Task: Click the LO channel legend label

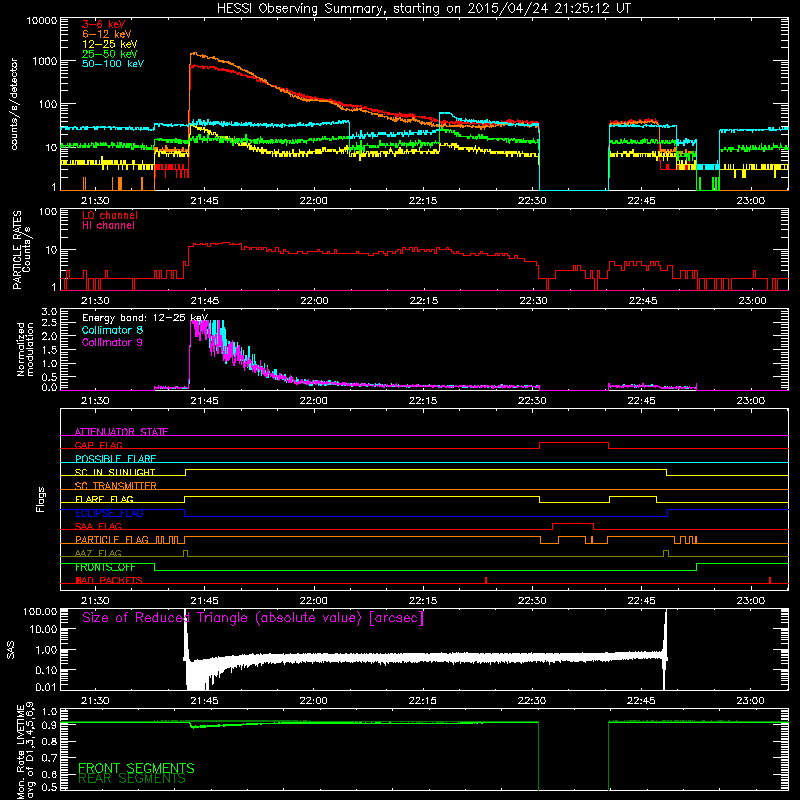Action: coord(110,215)
